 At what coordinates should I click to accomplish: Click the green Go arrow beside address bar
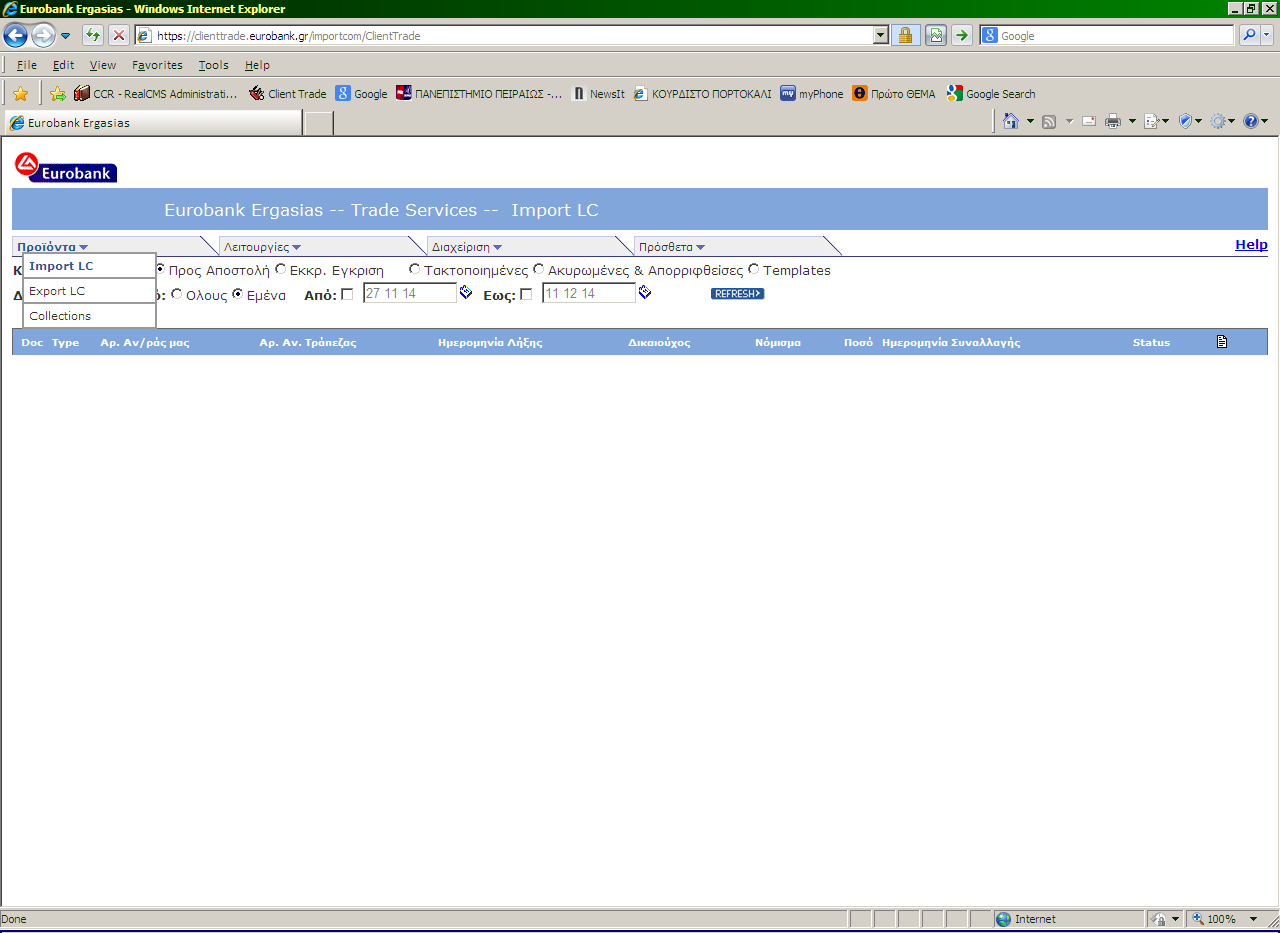tap(961, 36)
